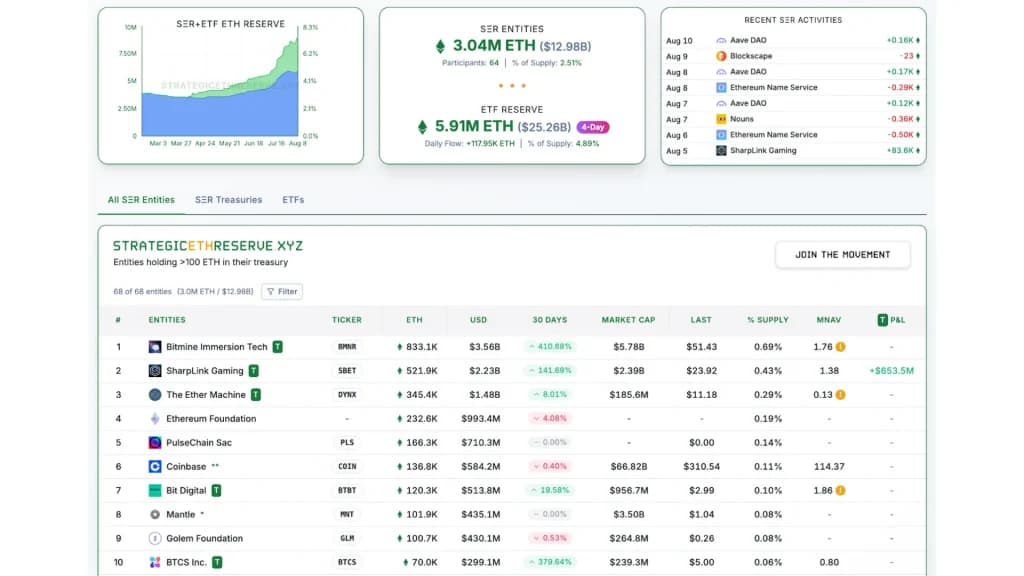Image resolution: width=1024 pixels, height=576 pixels.
Task: Click the COIN ticker badge
Action: tap(347, 466)
